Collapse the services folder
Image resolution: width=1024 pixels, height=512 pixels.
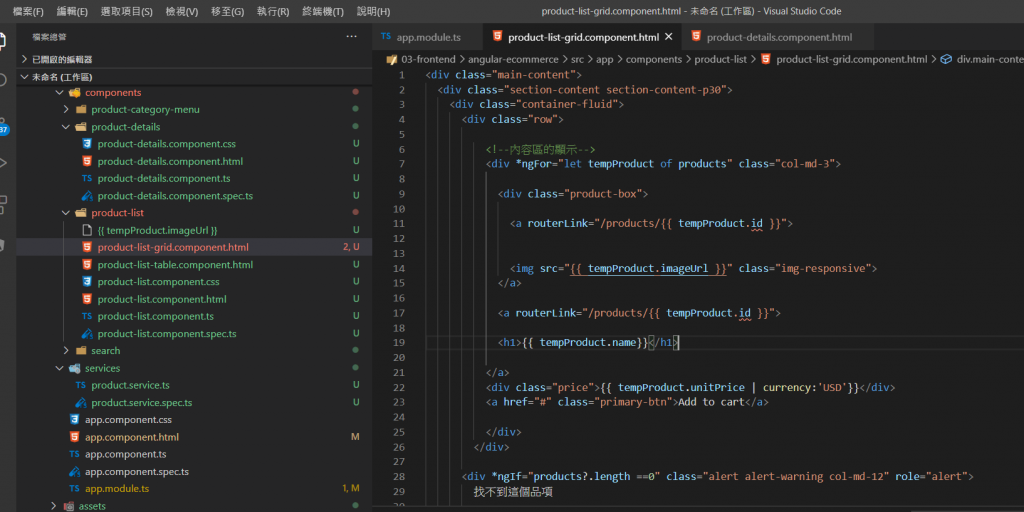point(102,368)
